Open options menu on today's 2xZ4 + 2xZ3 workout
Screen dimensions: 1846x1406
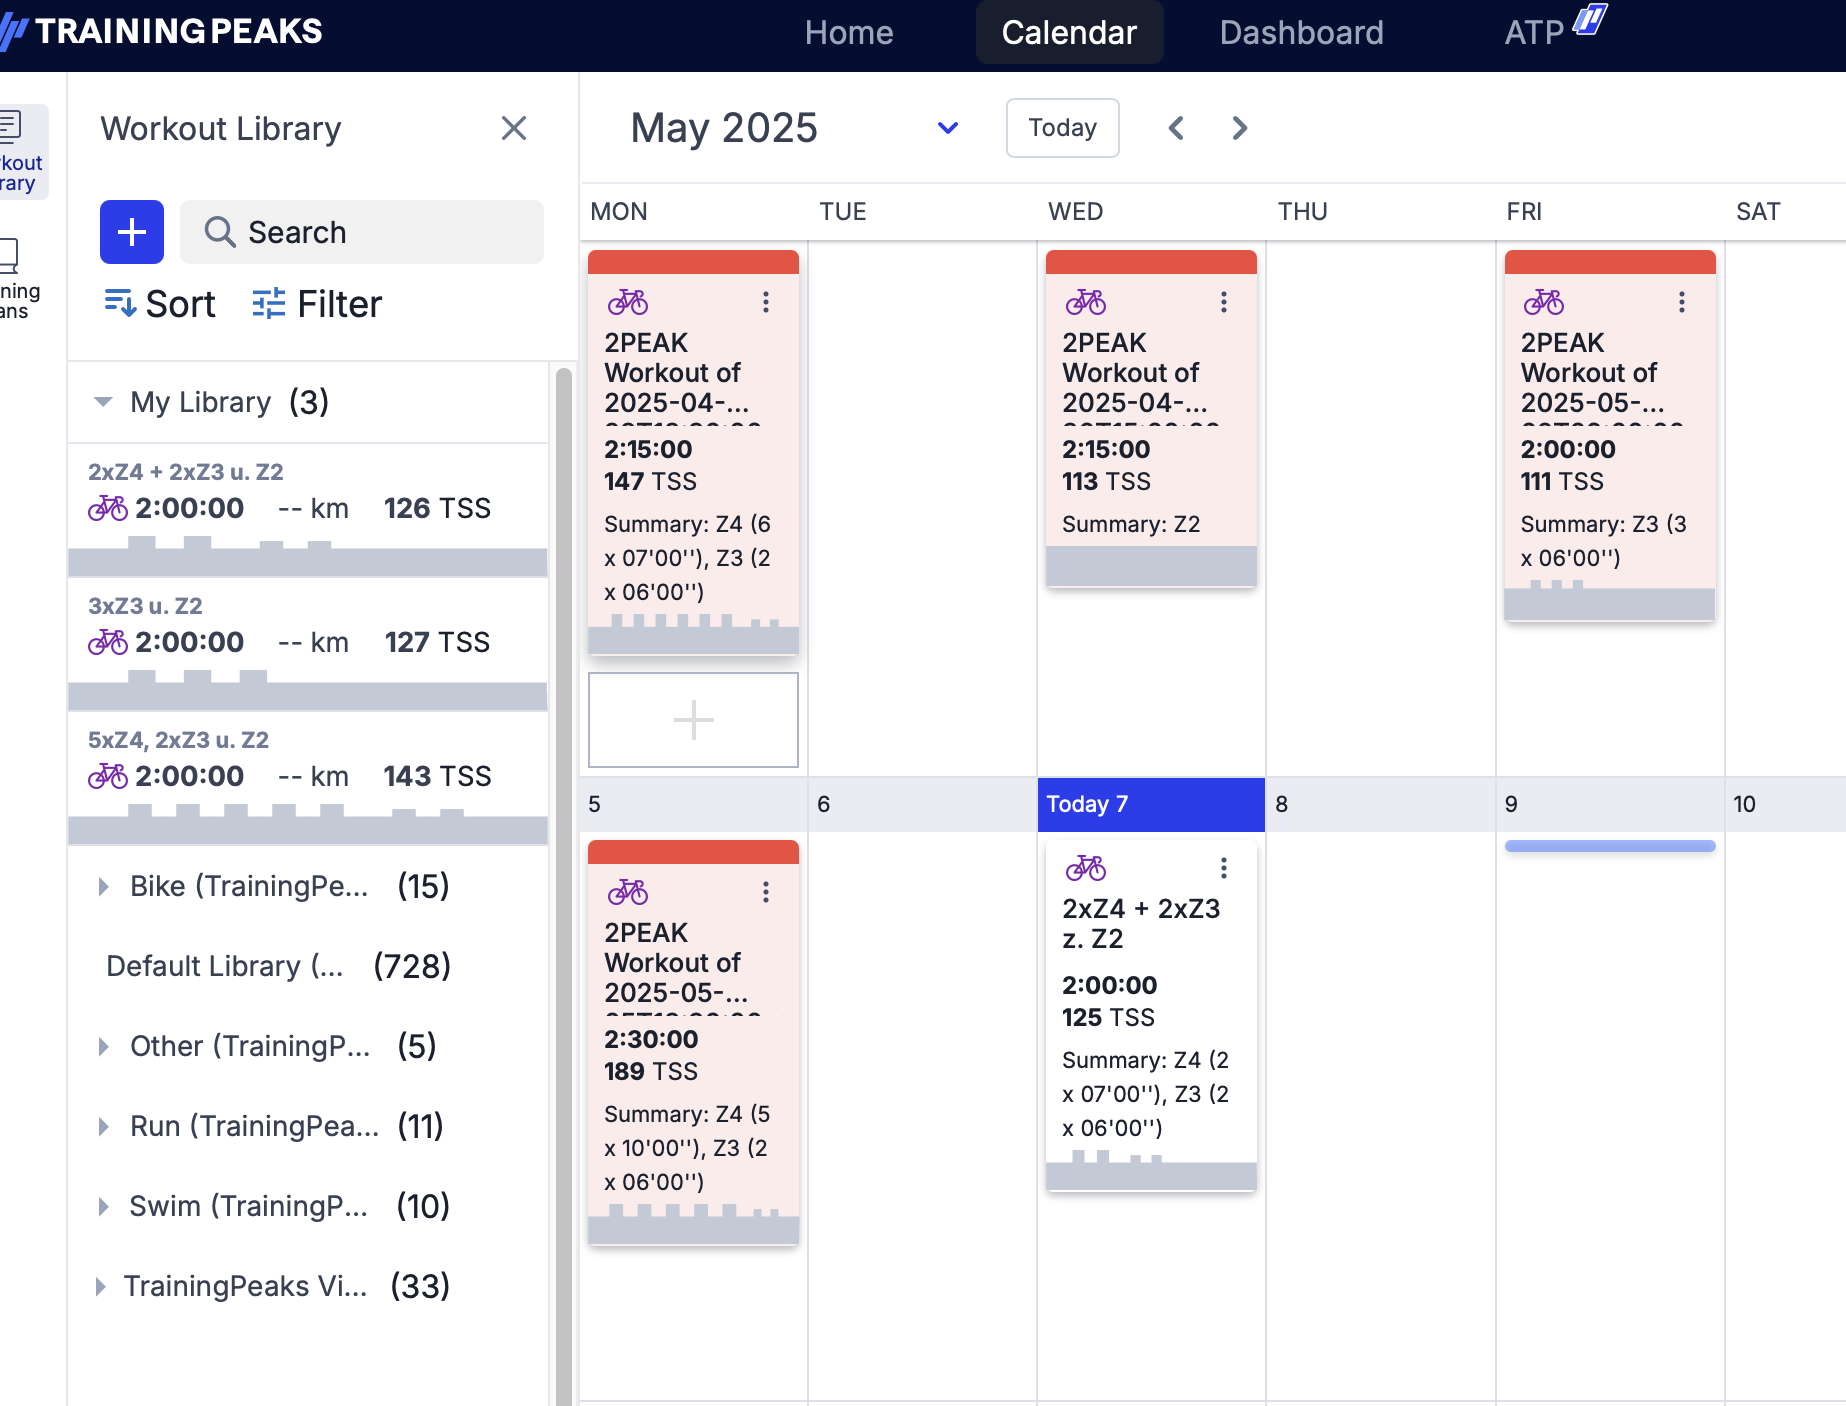pyautogui.click(x=1223, y=868)
